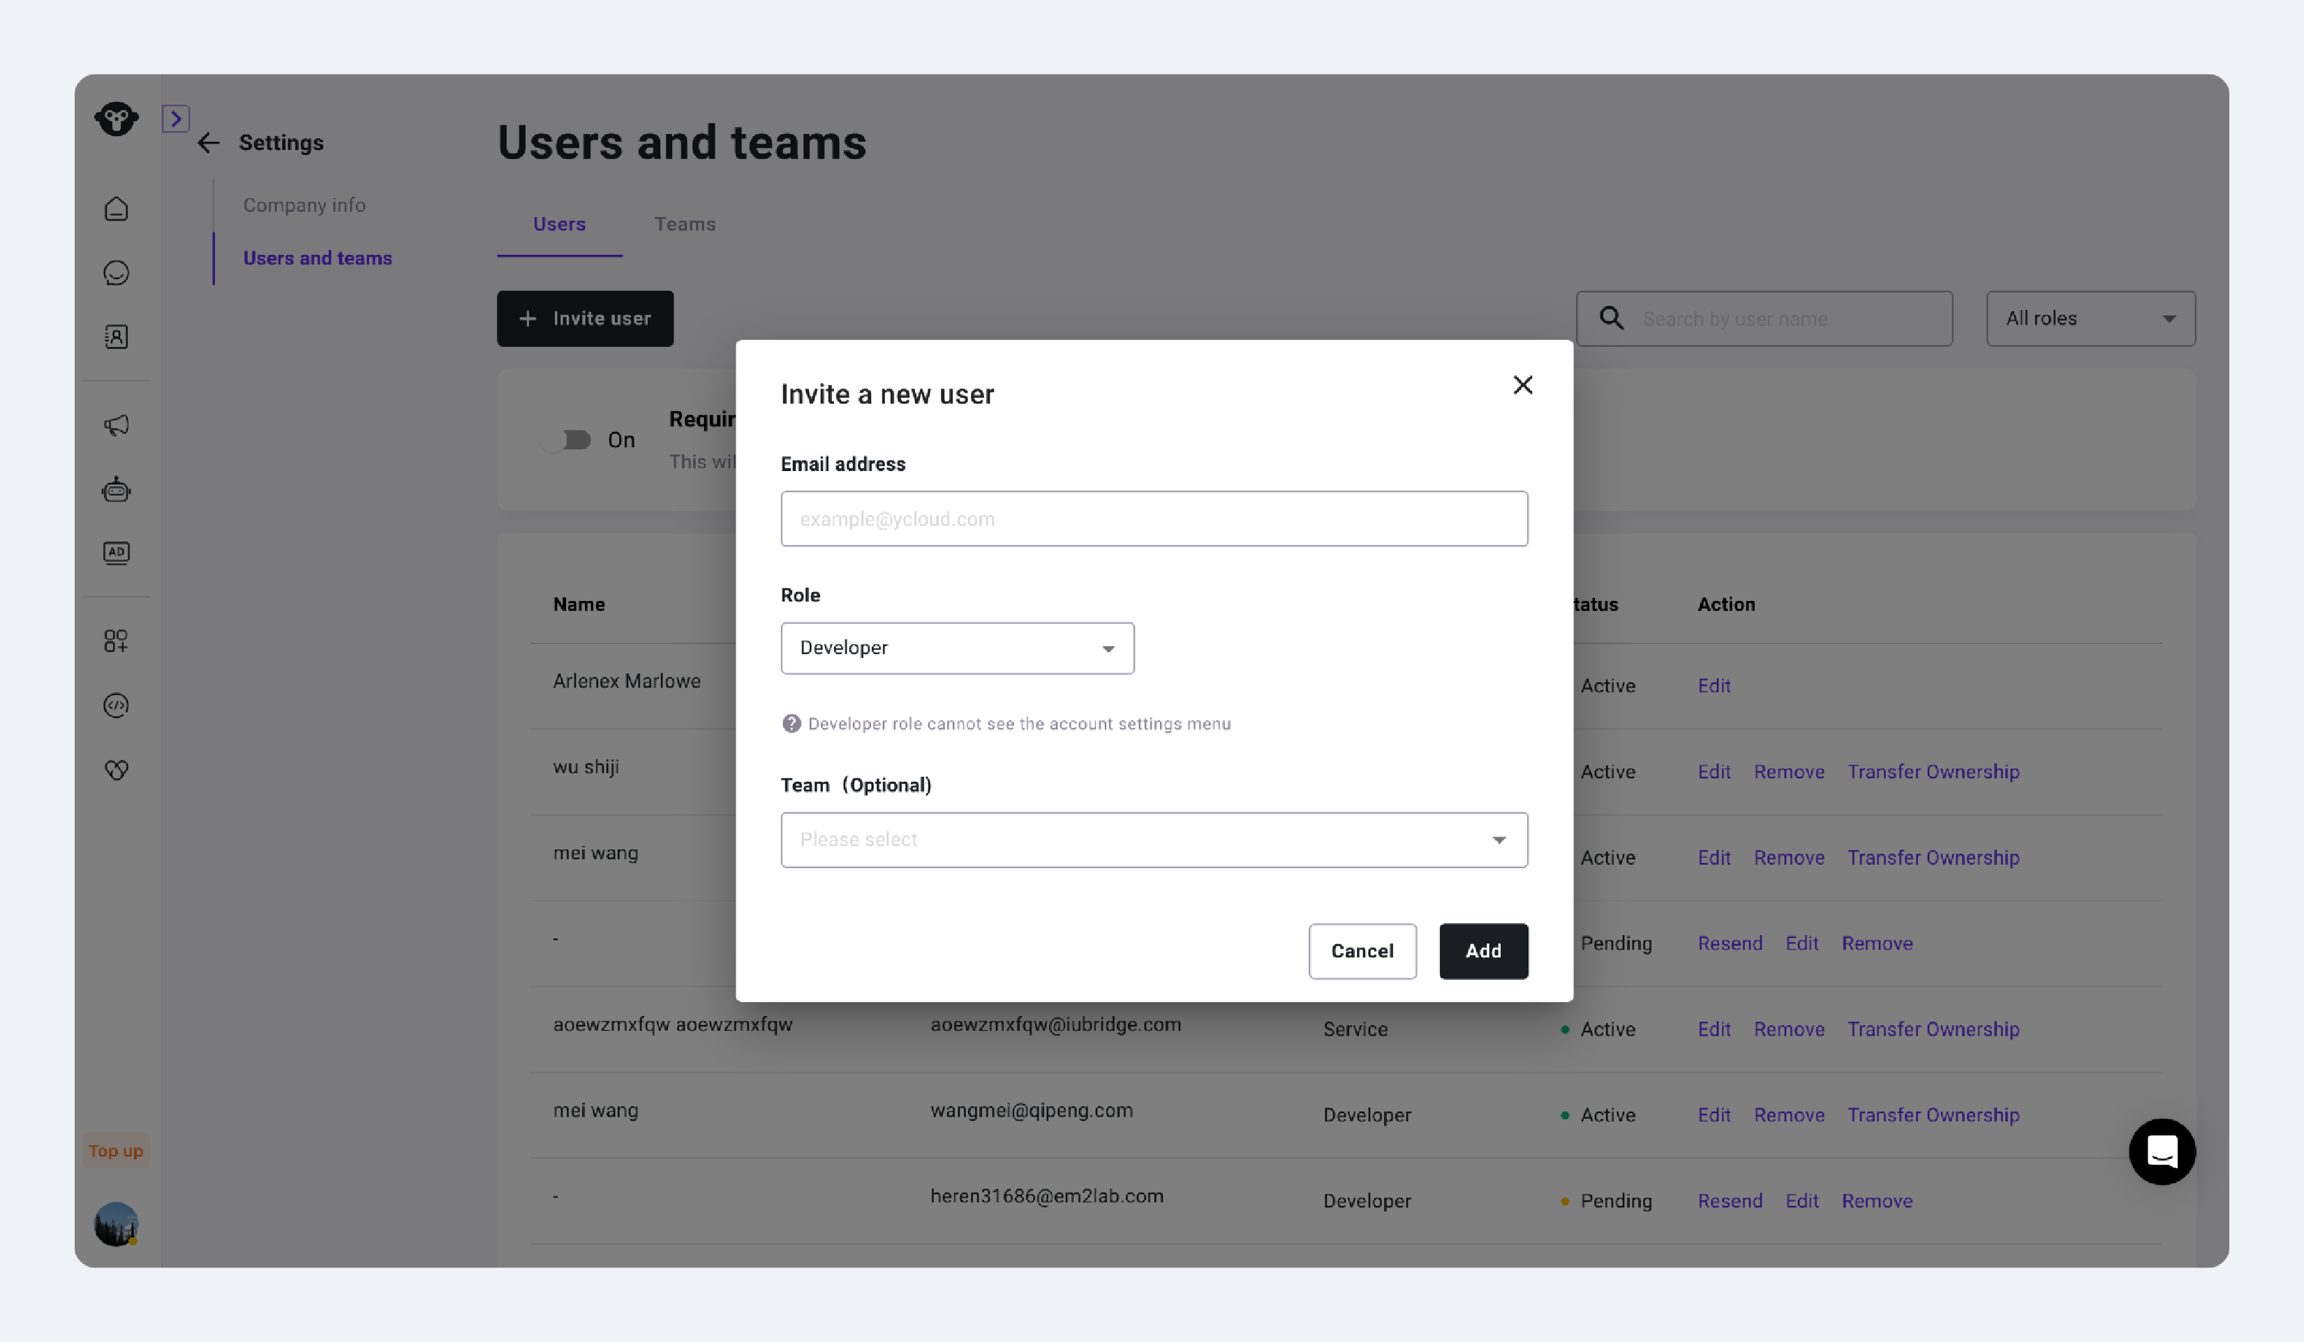Open the chat inbox sidebar icon
This screenshot has width=2304, height=1342.
point(116,273)
